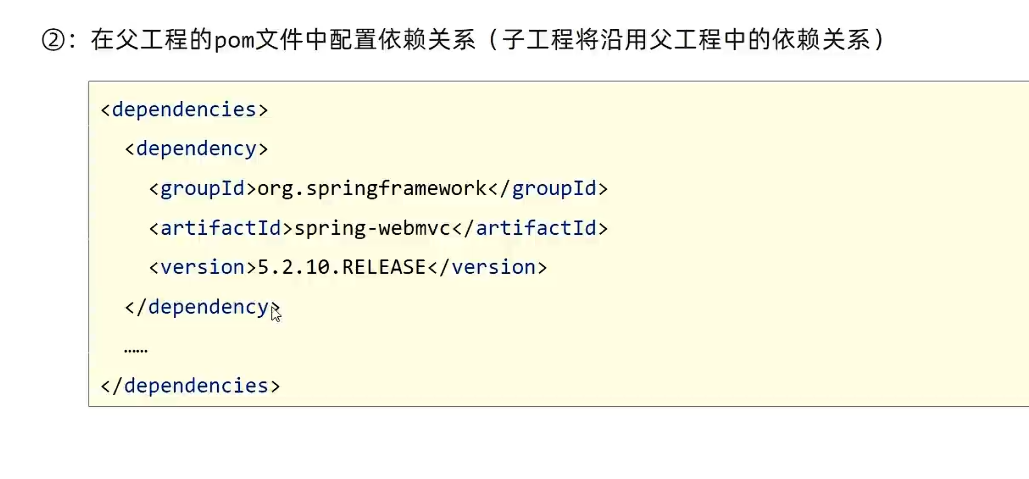The width and height of the screenshot is (1029, 479).
Task: Click the closing dependency tag
Action: point(202,307)
